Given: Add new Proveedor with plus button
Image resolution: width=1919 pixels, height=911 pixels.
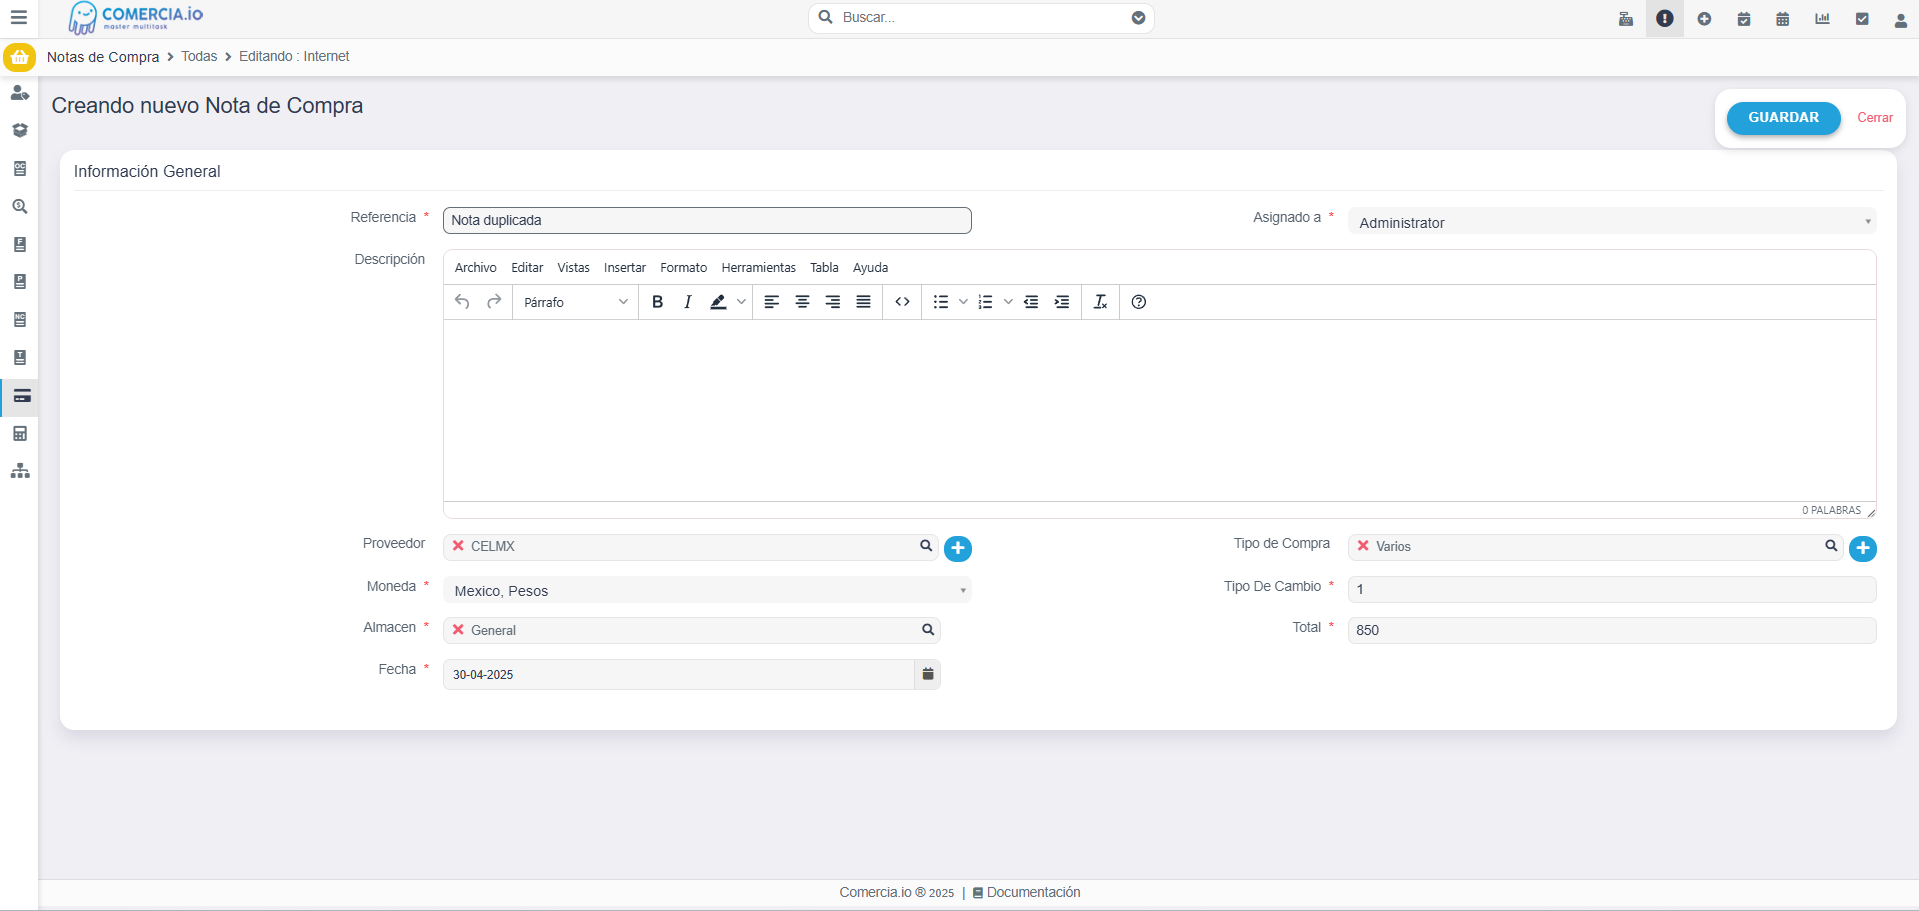Looking at the screenshot, I should click(957, 548).
